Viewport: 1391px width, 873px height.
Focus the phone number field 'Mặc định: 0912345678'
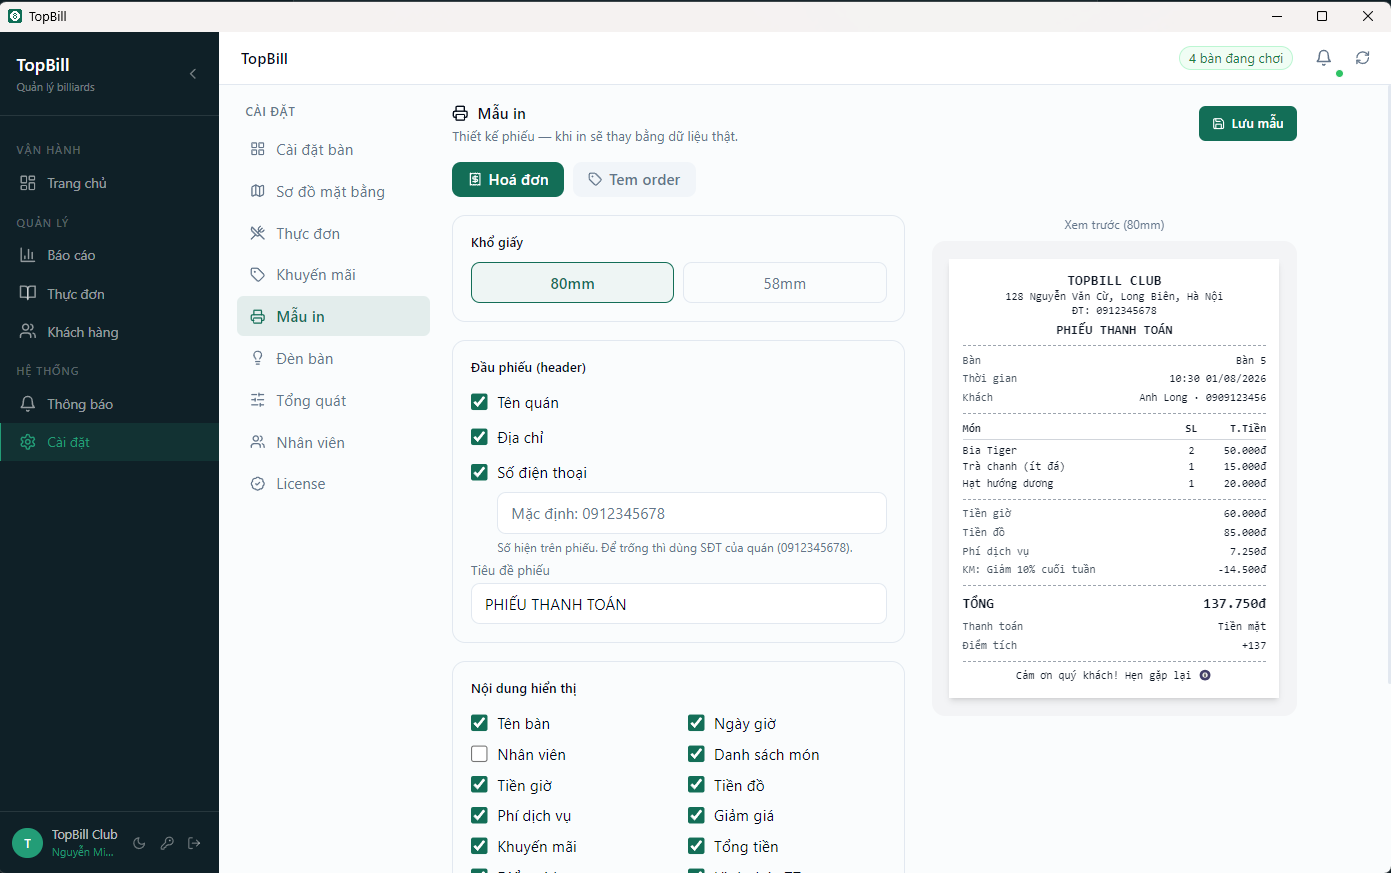[x=692, y=513]
